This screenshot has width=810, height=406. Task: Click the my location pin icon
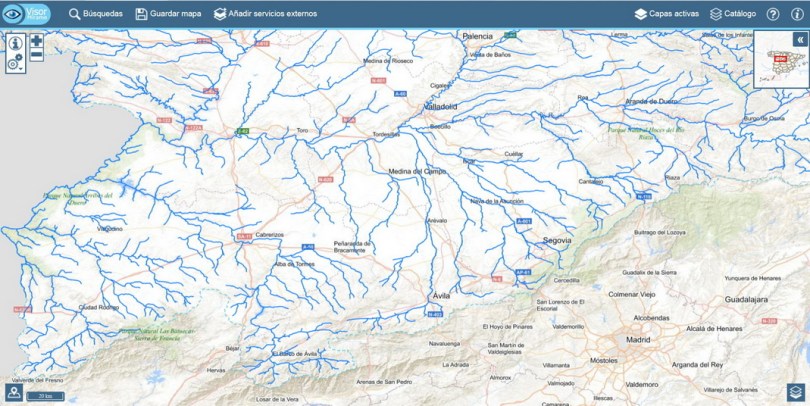(x=13, y=392)
